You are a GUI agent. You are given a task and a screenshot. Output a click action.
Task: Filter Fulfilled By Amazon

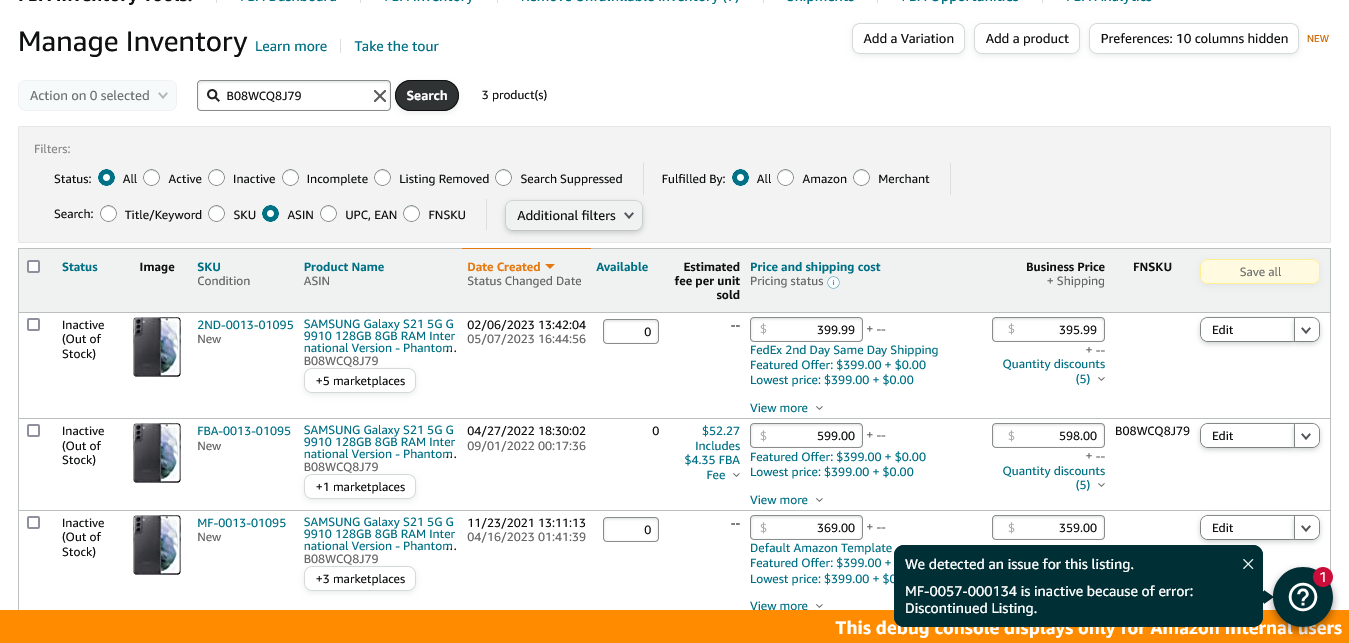(786, 178)
